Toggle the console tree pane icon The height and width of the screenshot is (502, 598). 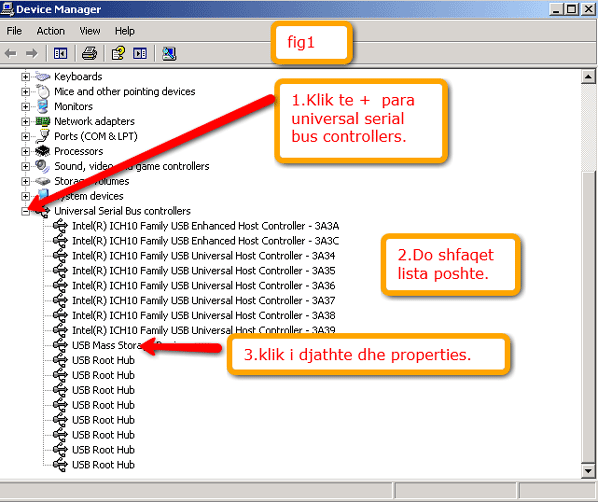pos(60,53)
